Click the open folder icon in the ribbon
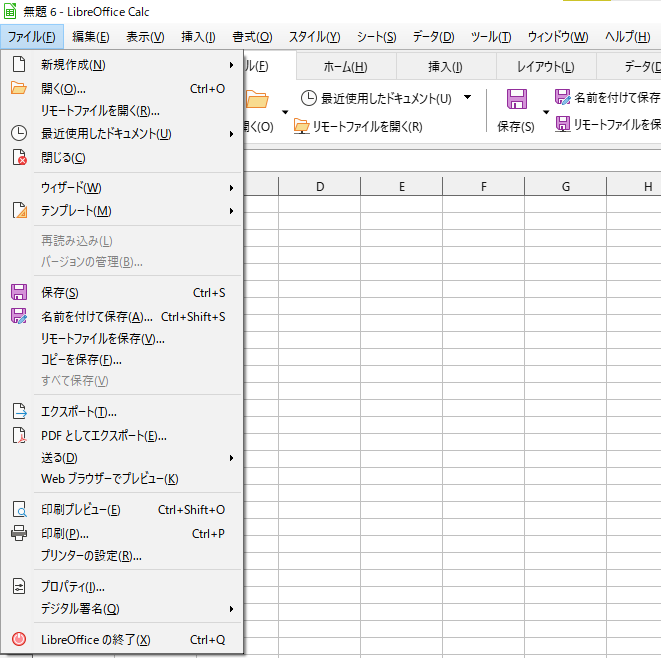This screenshot has width=661, height=658. coord(257,99)
